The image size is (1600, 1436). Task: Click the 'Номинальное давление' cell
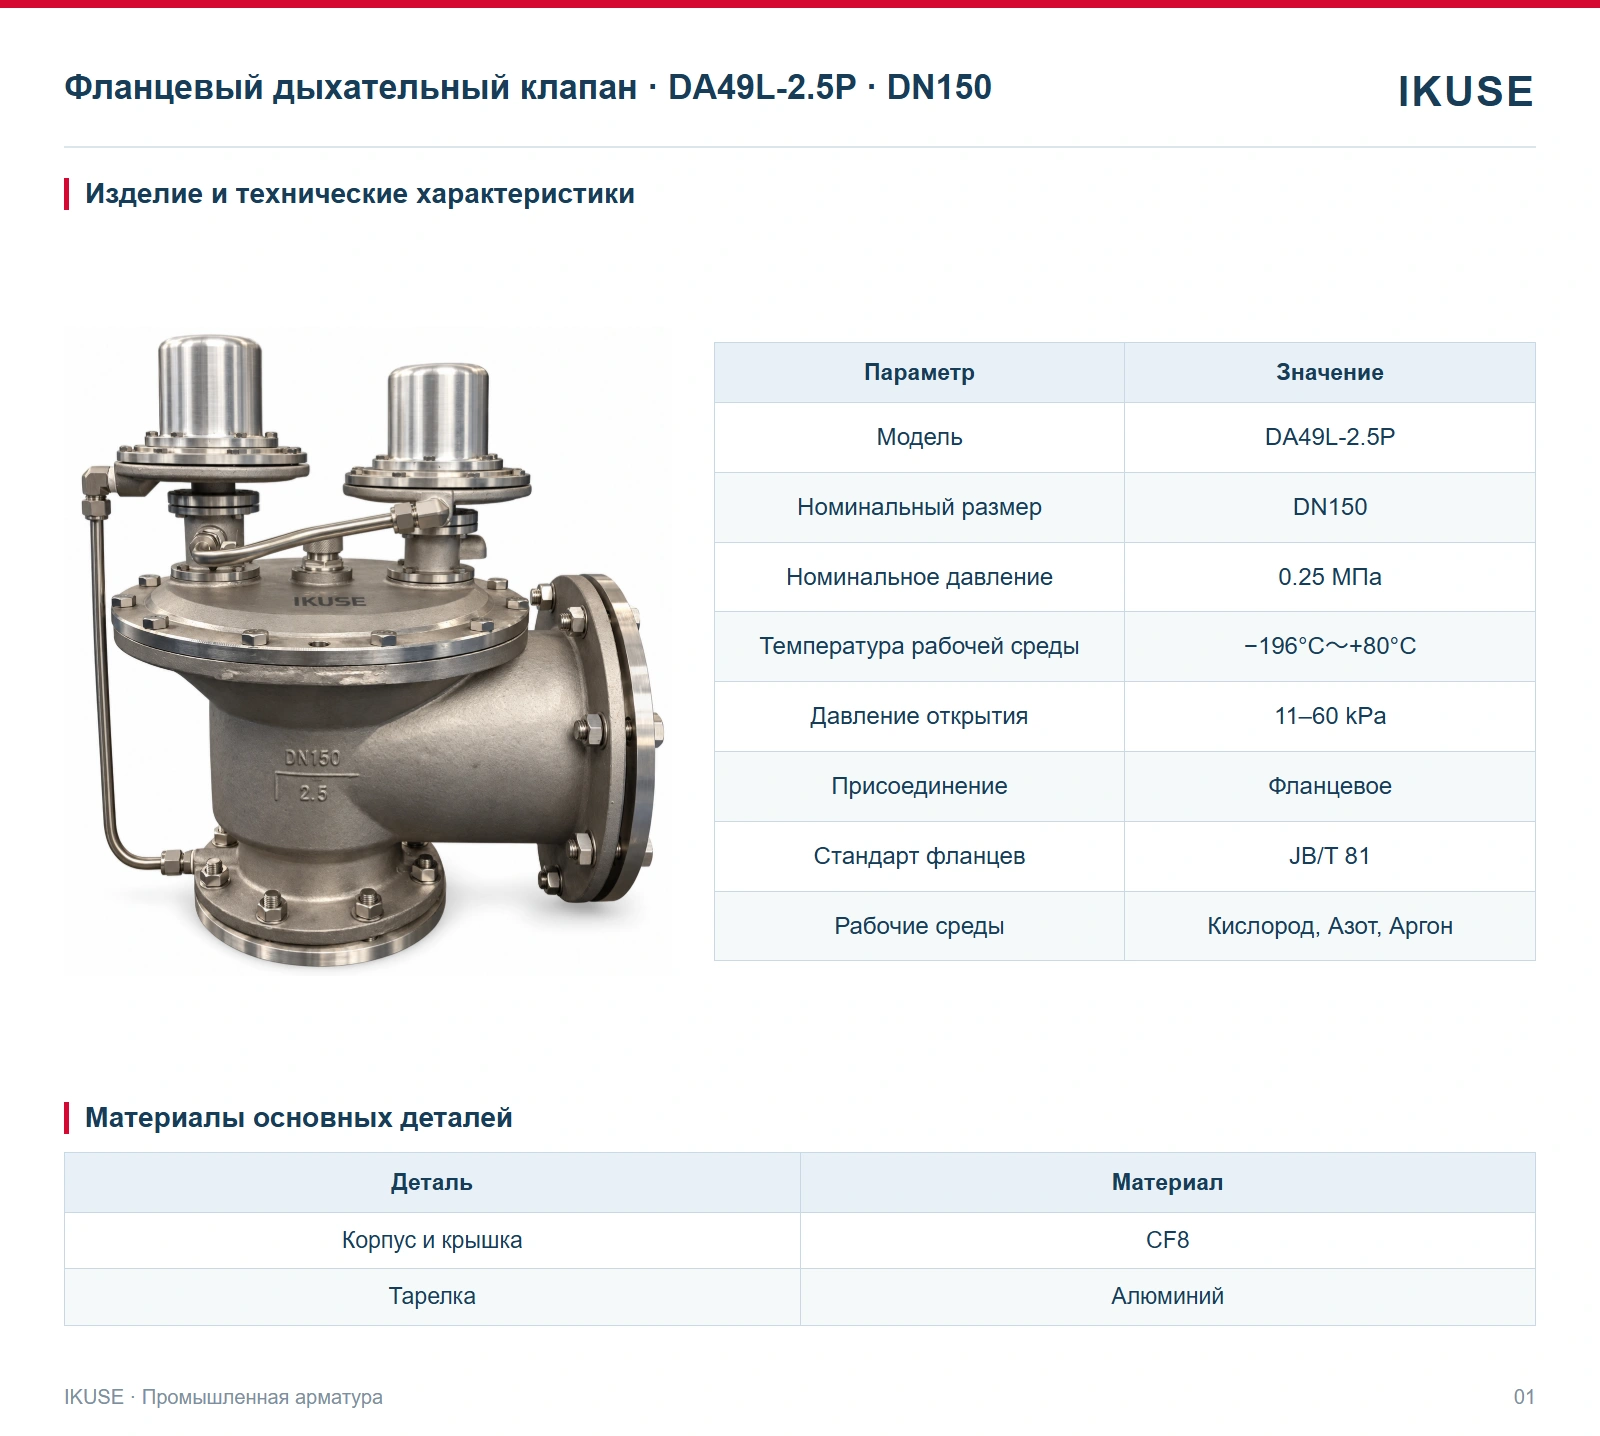(919, 577)
